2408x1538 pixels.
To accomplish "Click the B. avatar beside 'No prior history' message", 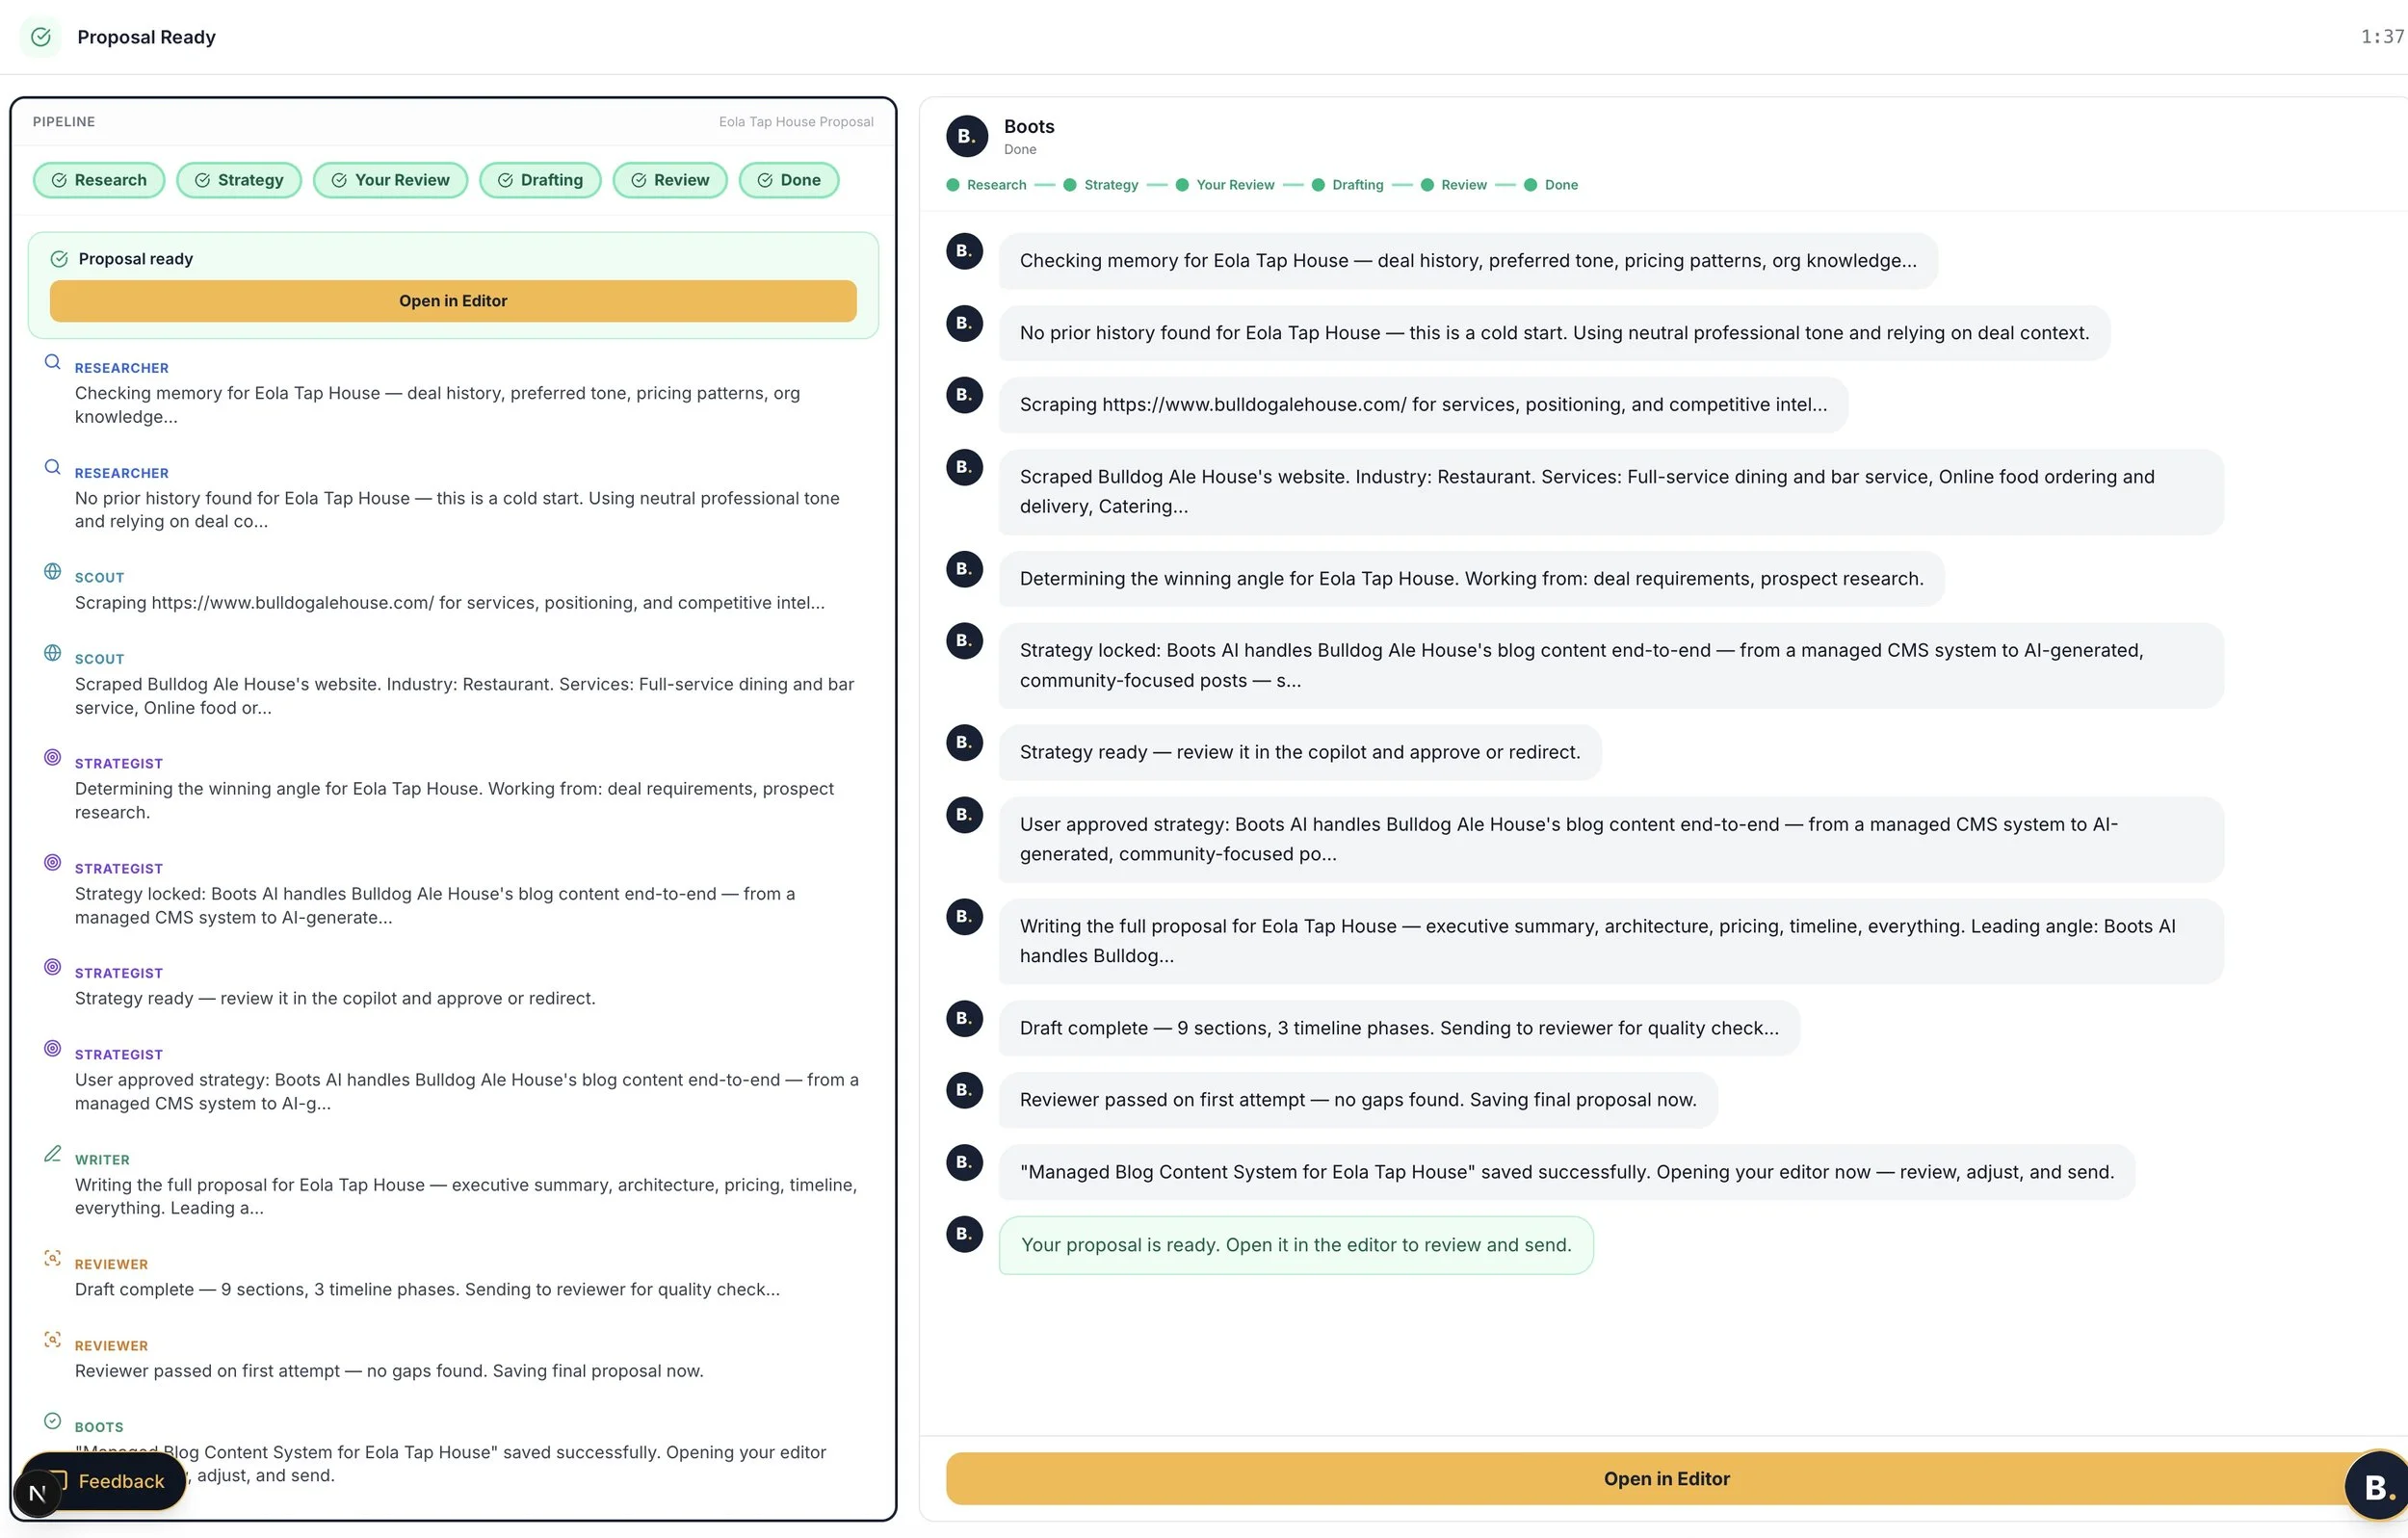I will coord(964,323).
